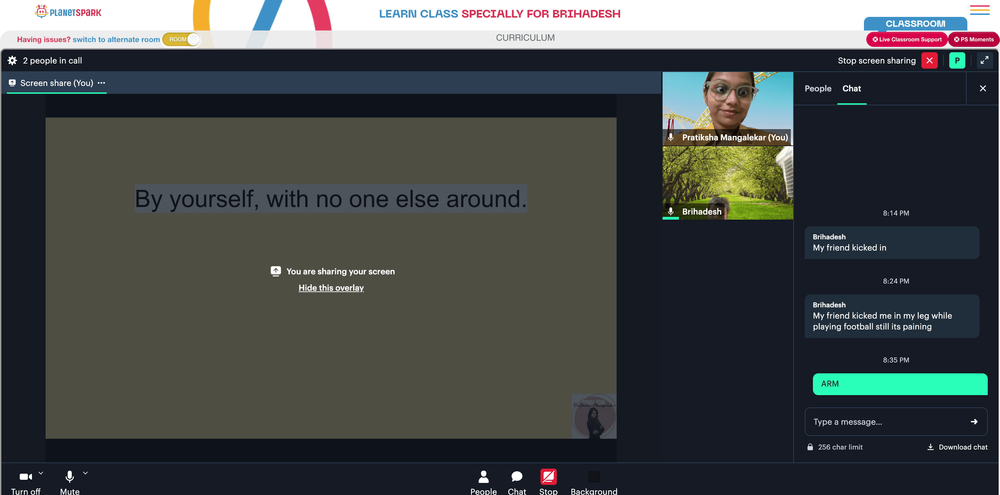The width and height of the screenshot is (1000, 495).
Task: Open call settings gear icon
Action: 12,61
